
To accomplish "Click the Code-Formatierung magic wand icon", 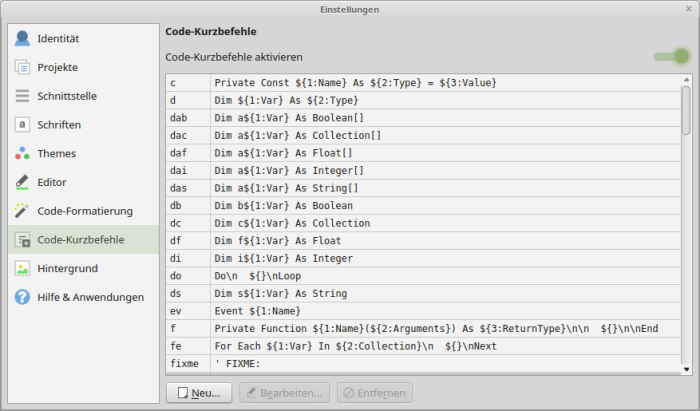I will 22,211.
